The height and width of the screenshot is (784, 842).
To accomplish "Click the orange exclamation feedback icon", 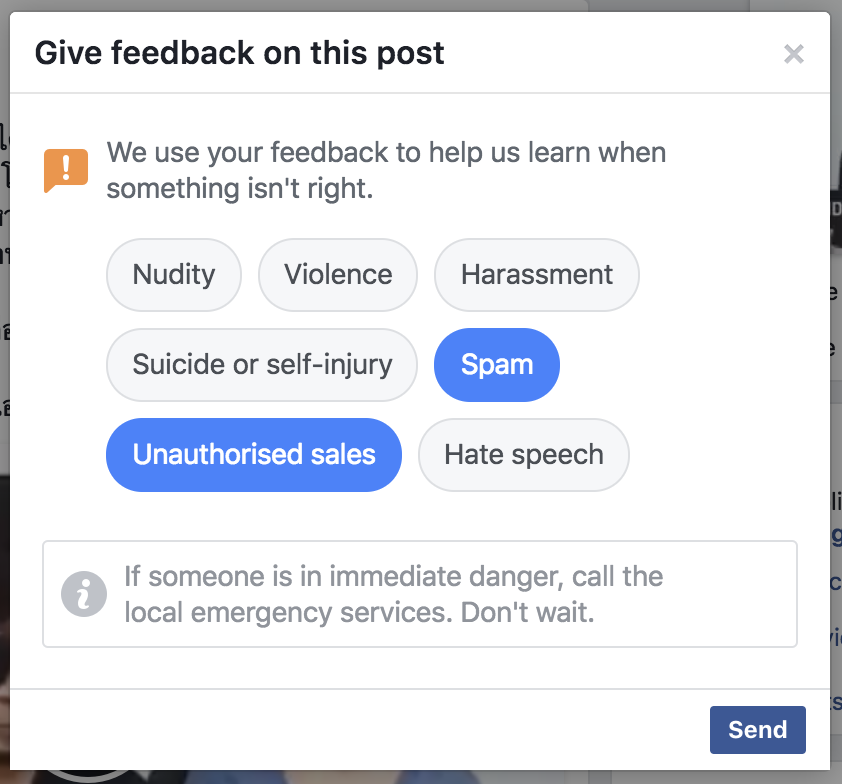I will [66, 169].
